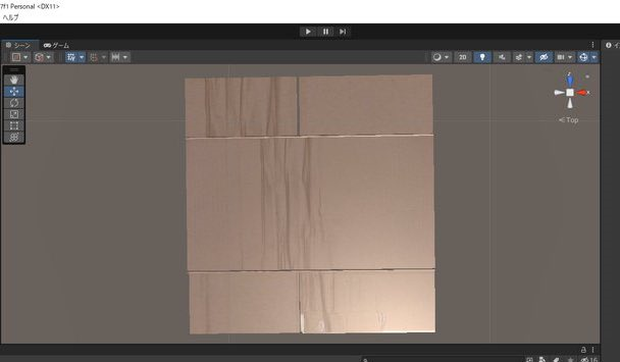The height and width of the screenshot is (362, 620).
Task: Open grid visibility dropdown arrow
Action: pos(81,57)
